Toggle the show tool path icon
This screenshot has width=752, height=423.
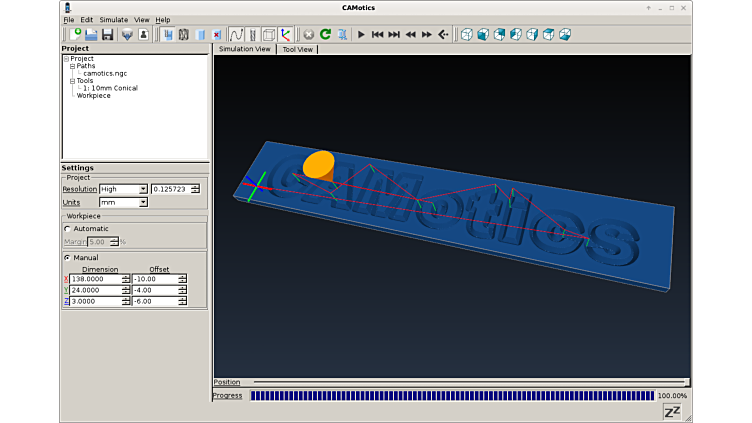237,34
